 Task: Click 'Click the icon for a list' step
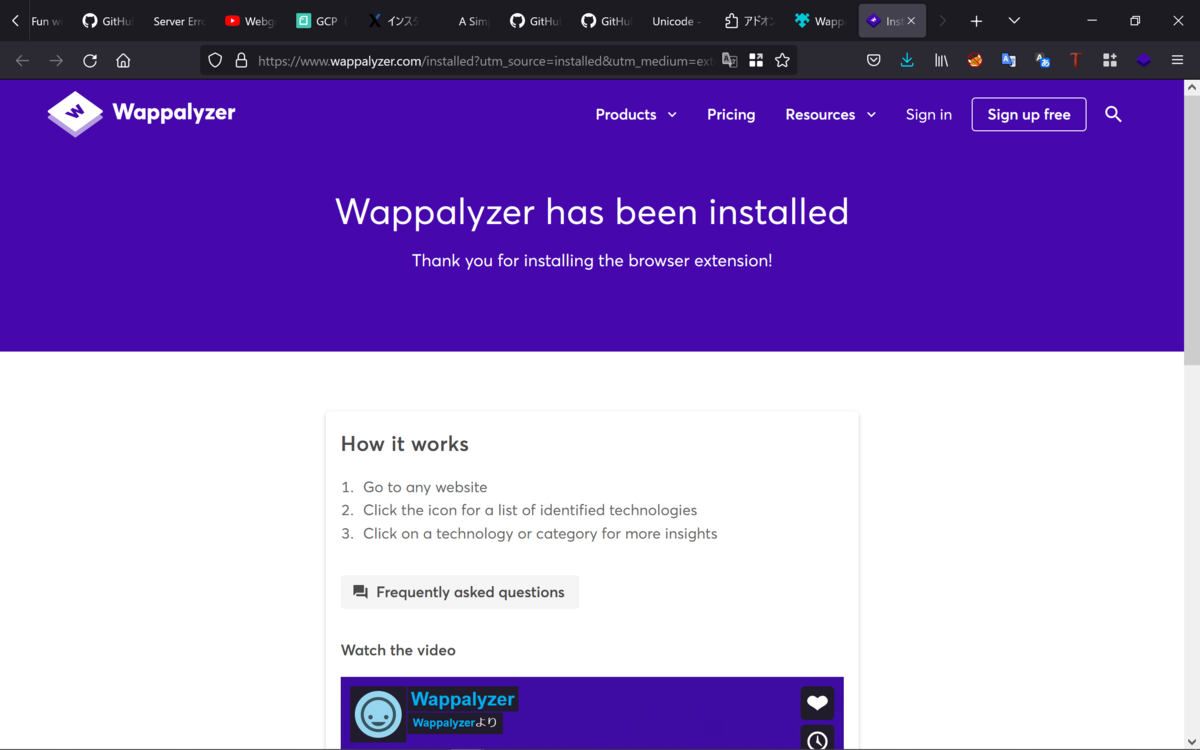[530, 510]
